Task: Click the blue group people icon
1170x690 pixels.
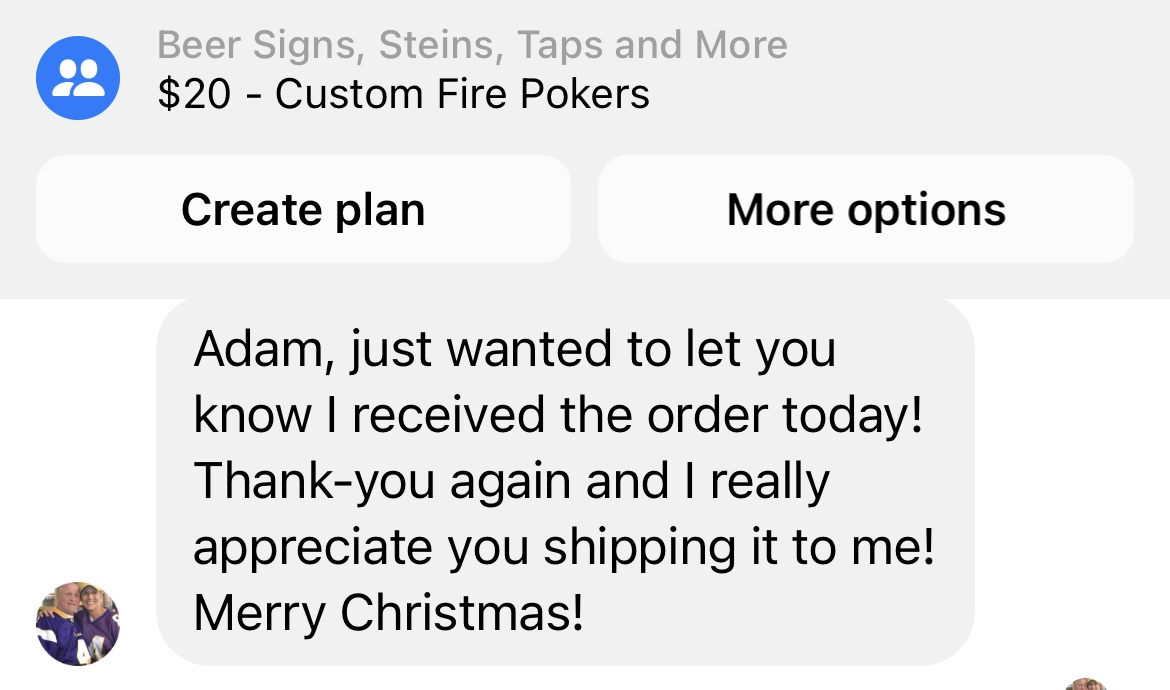Action: [78, 78]
